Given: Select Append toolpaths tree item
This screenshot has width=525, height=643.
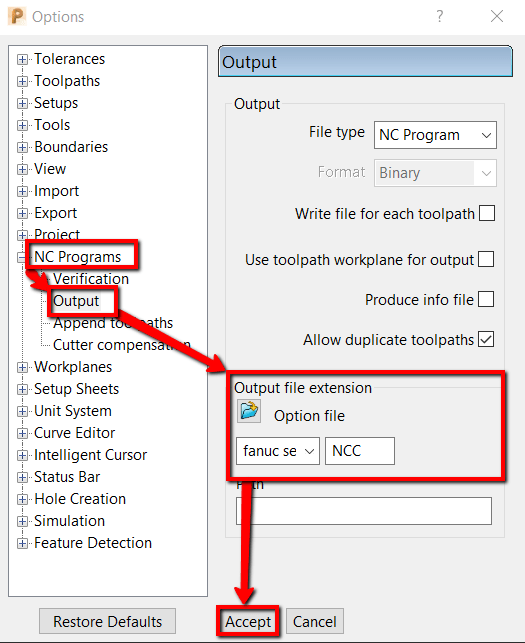Looking at the screenshot, I should tap(113, 323).
